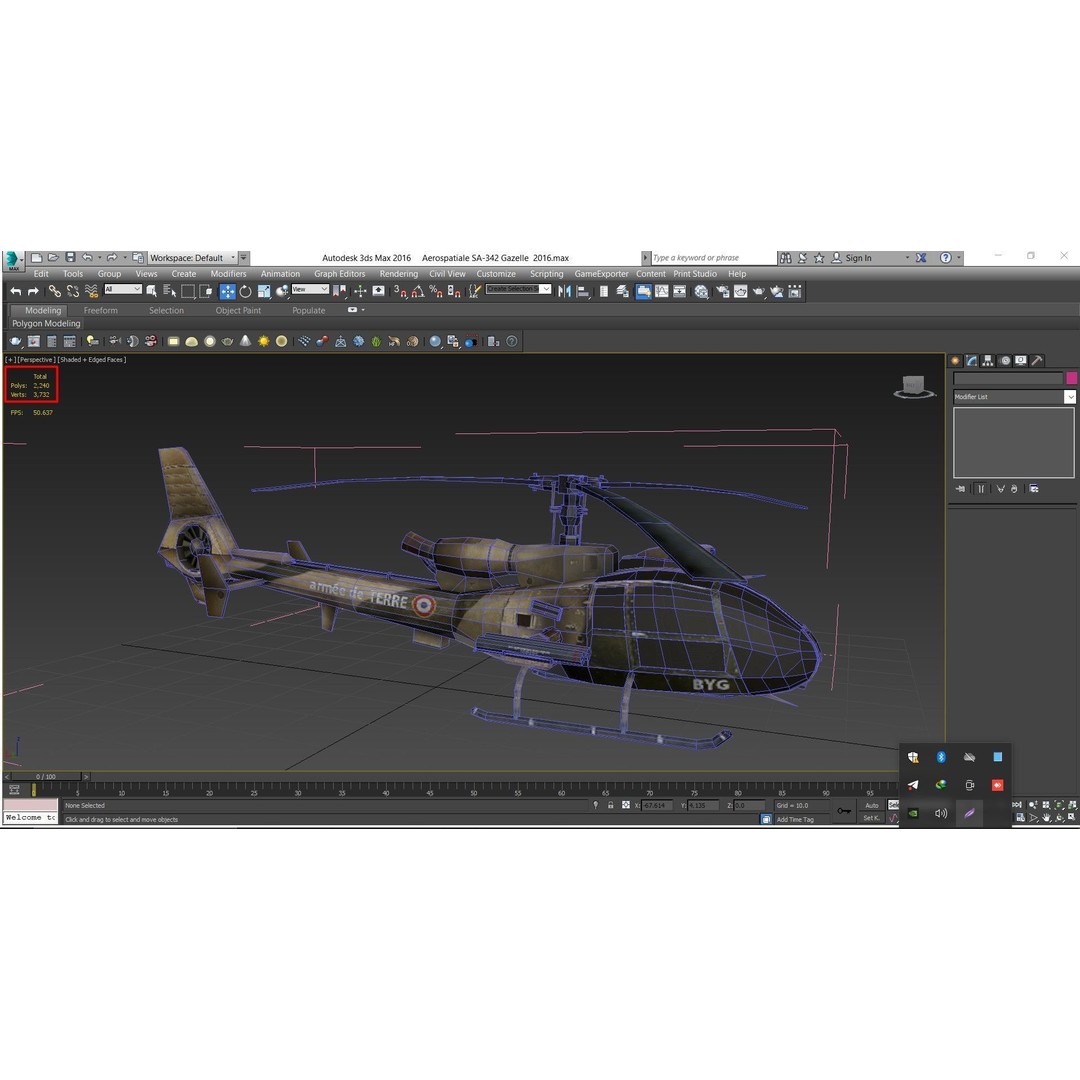Click the Align tool icon

[583, 292]
